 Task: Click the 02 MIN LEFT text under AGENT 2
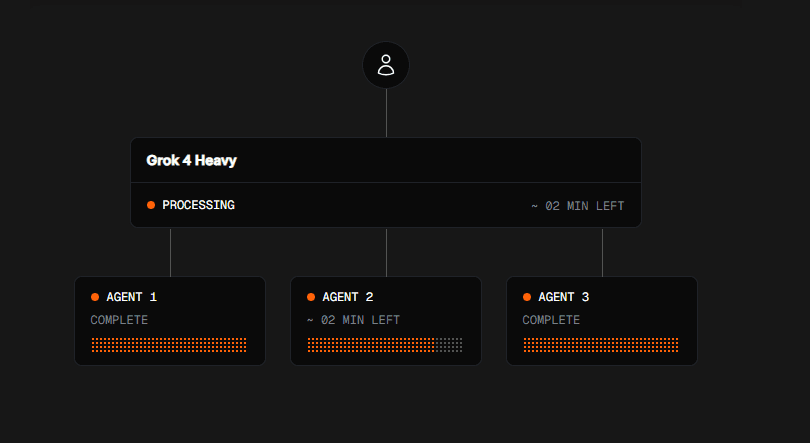(x=353, y=320)
